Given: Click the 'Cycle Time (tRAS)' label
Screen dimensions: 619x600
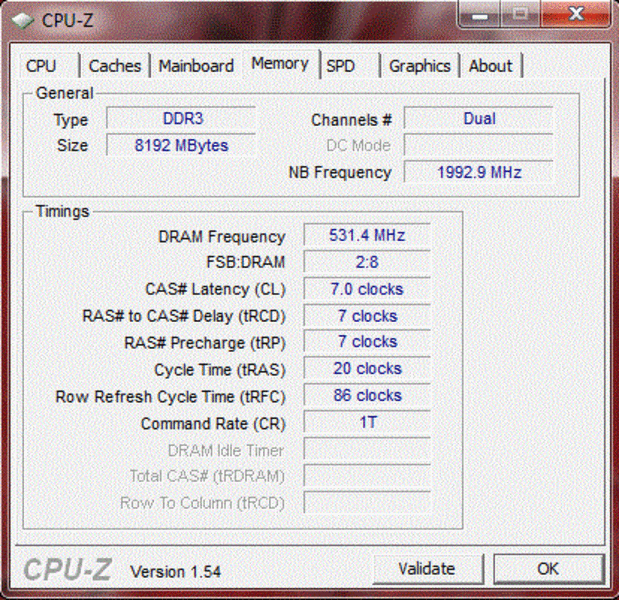Looking at the screenshot, I should click(x=219, y=370).
